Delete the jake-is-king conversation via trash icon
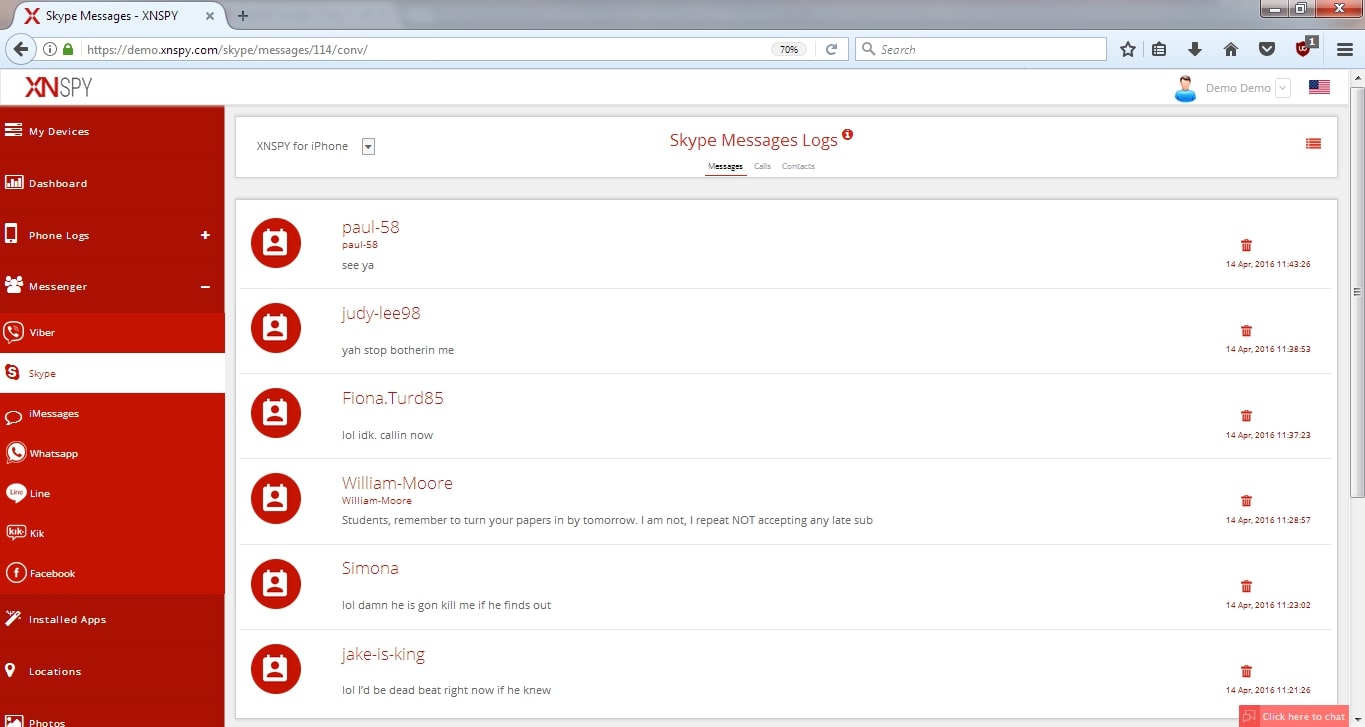 click(1246, 671)
